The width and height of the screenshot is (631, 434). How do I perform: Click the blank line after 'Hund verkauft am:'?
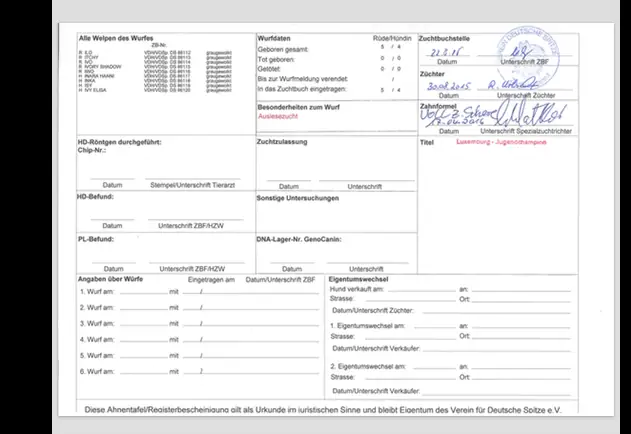[x=422, y=291]
